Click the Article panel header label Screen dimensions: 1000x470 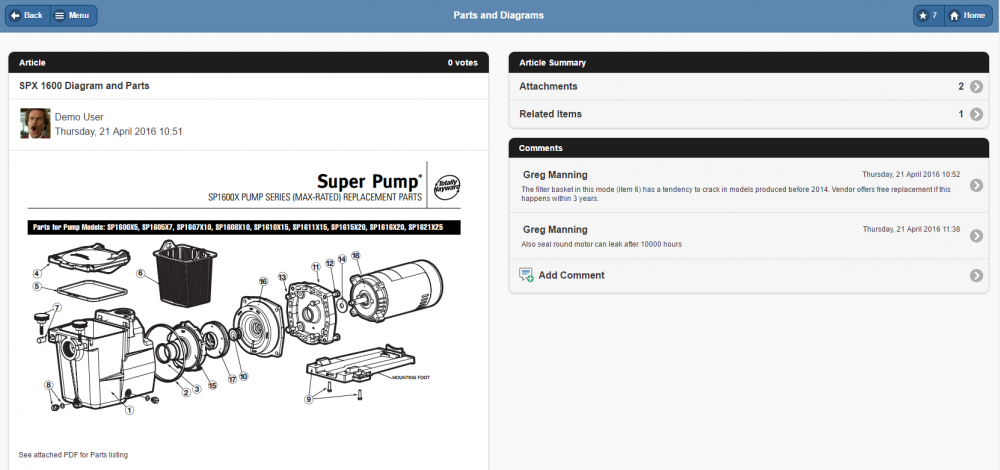tap(32, 62)
